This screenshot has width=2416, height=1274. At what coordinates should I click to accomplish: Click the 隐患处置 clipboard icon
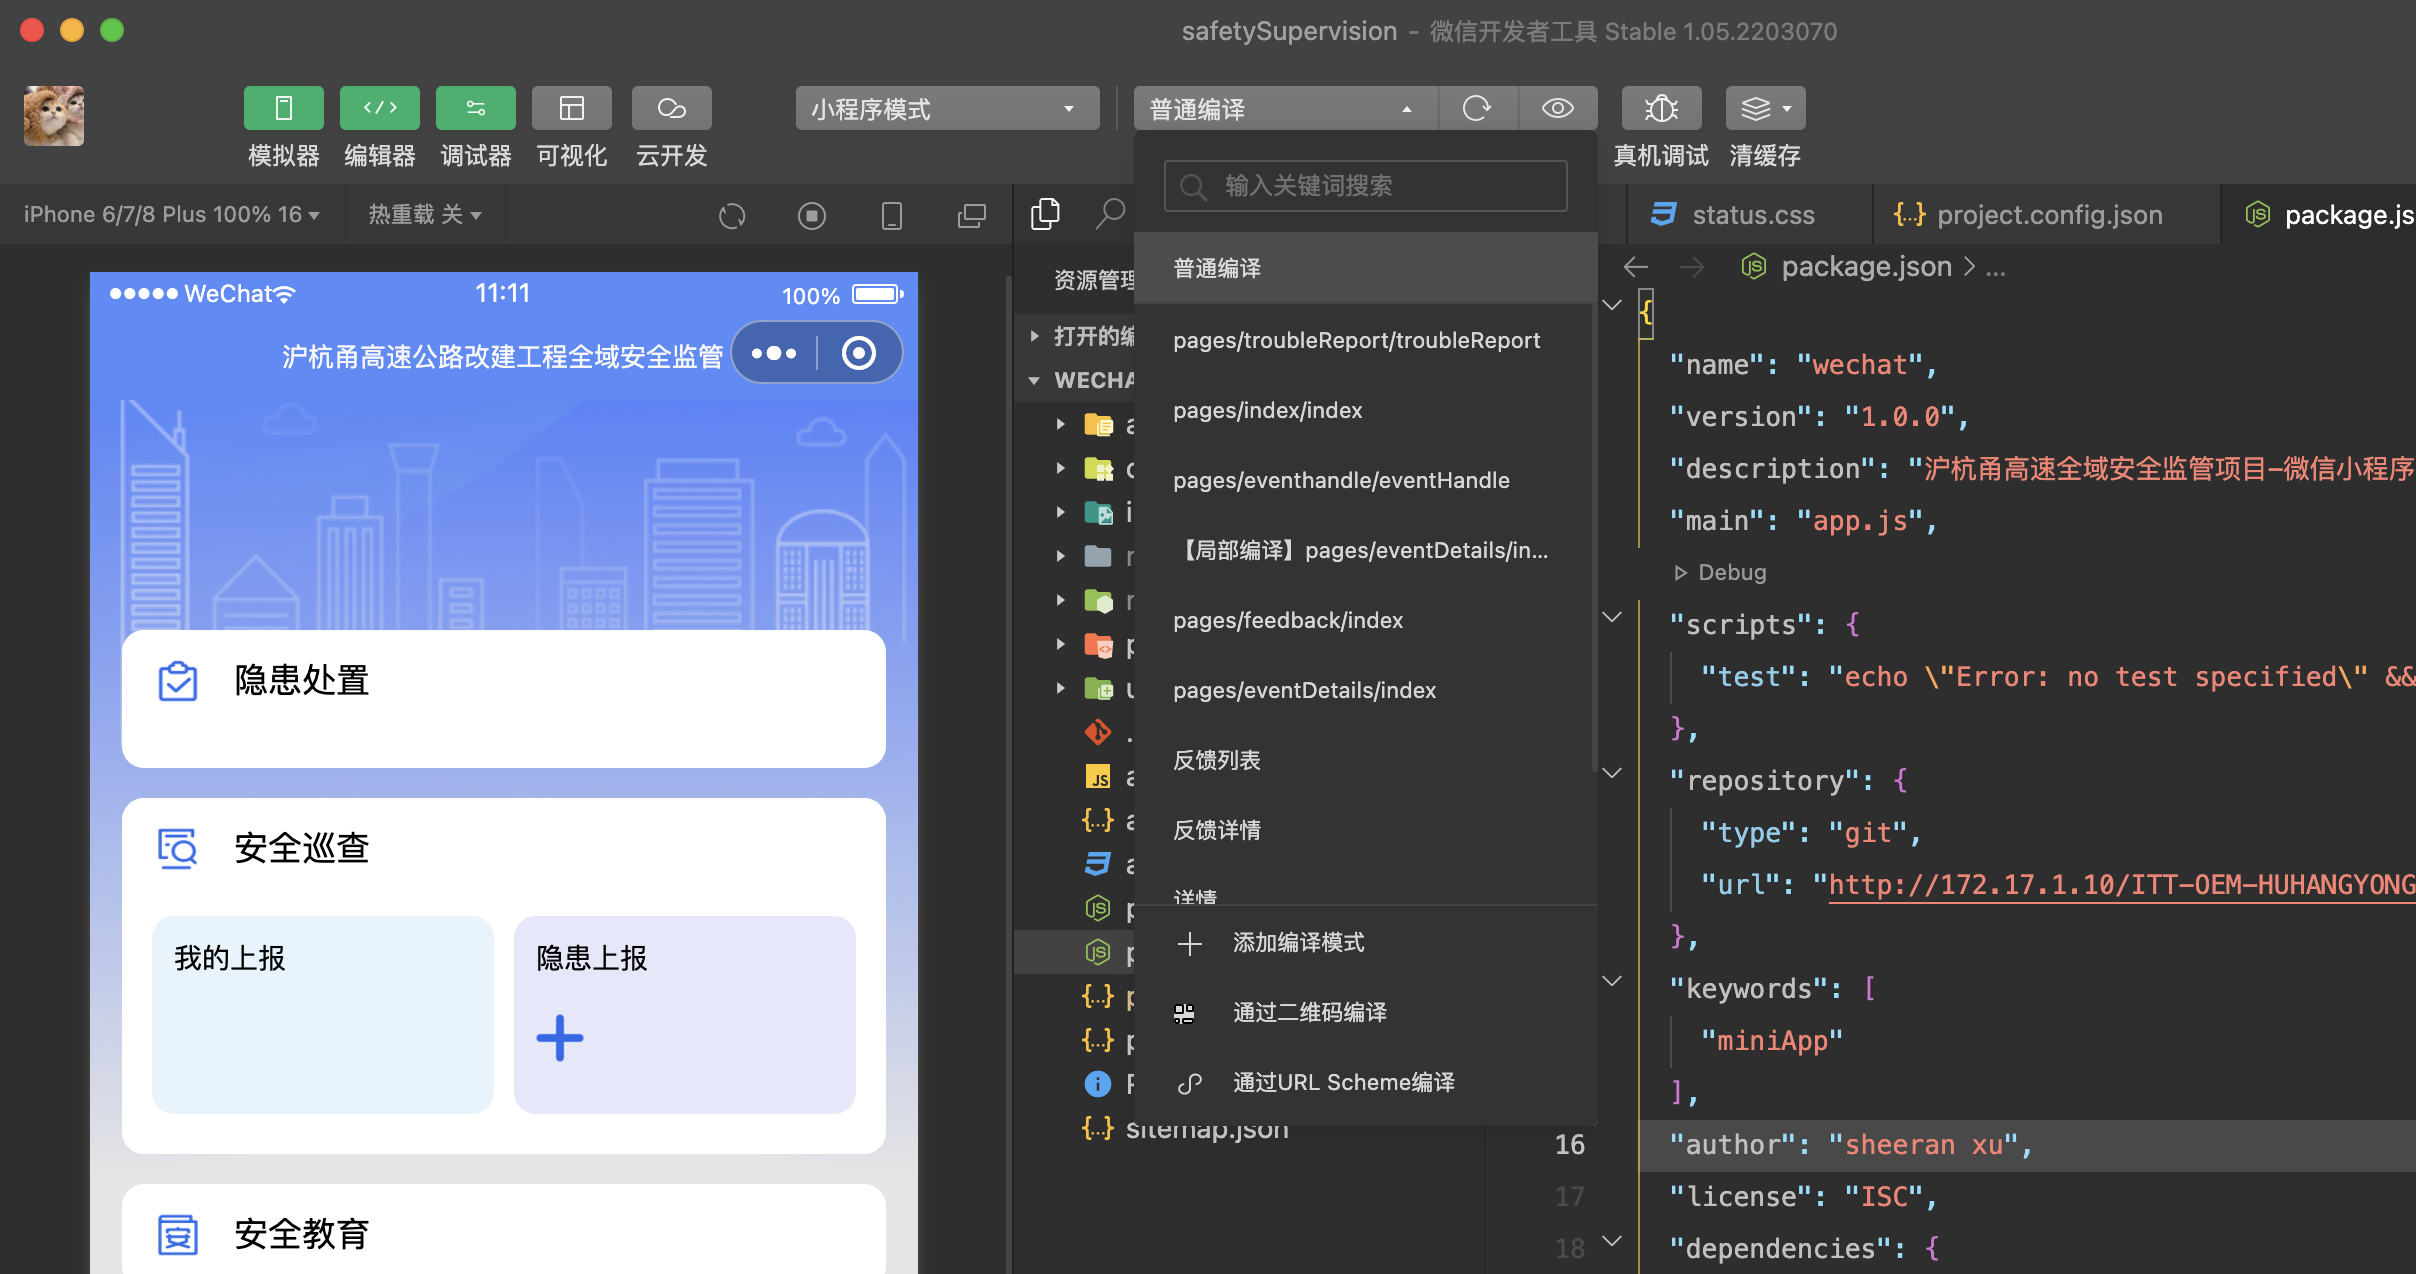coord(178,682)
